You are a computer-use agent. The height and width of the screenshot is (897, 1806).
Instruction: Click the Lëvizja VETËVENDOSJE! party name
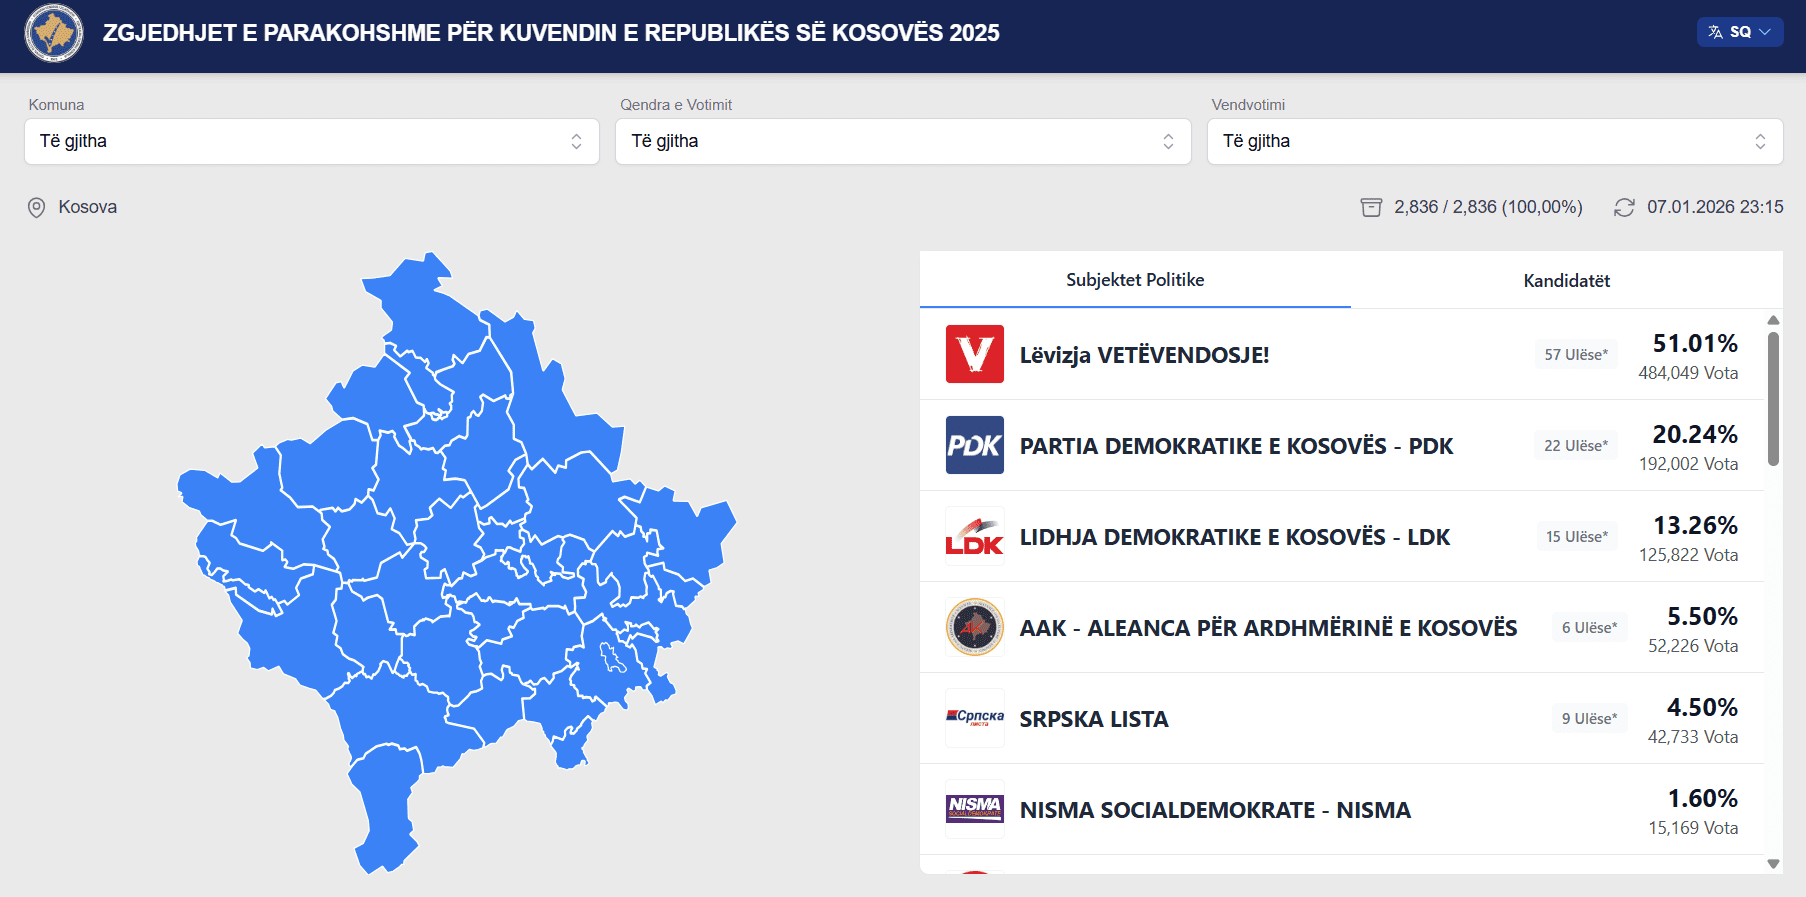coord(1144,355)
